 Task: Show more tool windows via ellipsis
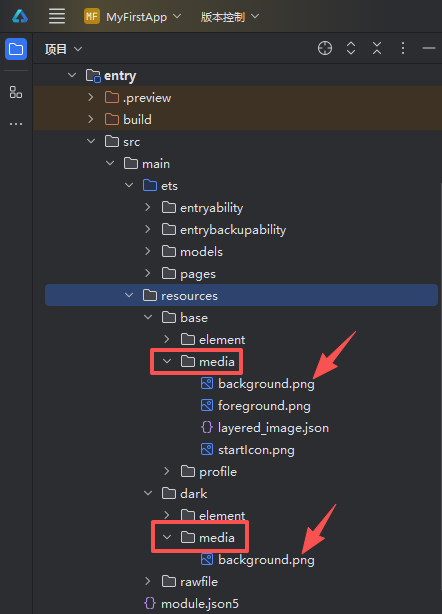click(16, 124)
